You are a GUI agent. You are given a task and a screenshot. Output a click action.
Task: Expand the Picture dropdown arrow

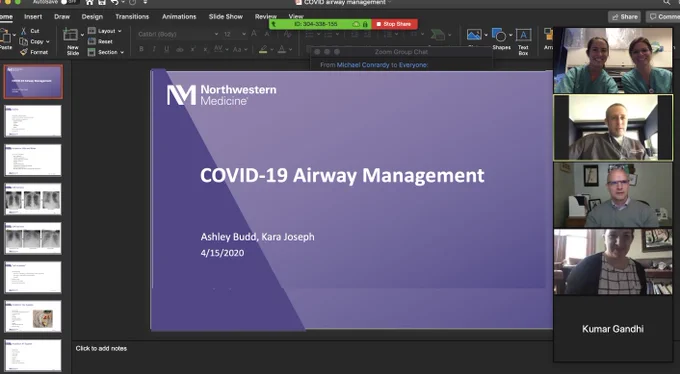click(486, 35)
